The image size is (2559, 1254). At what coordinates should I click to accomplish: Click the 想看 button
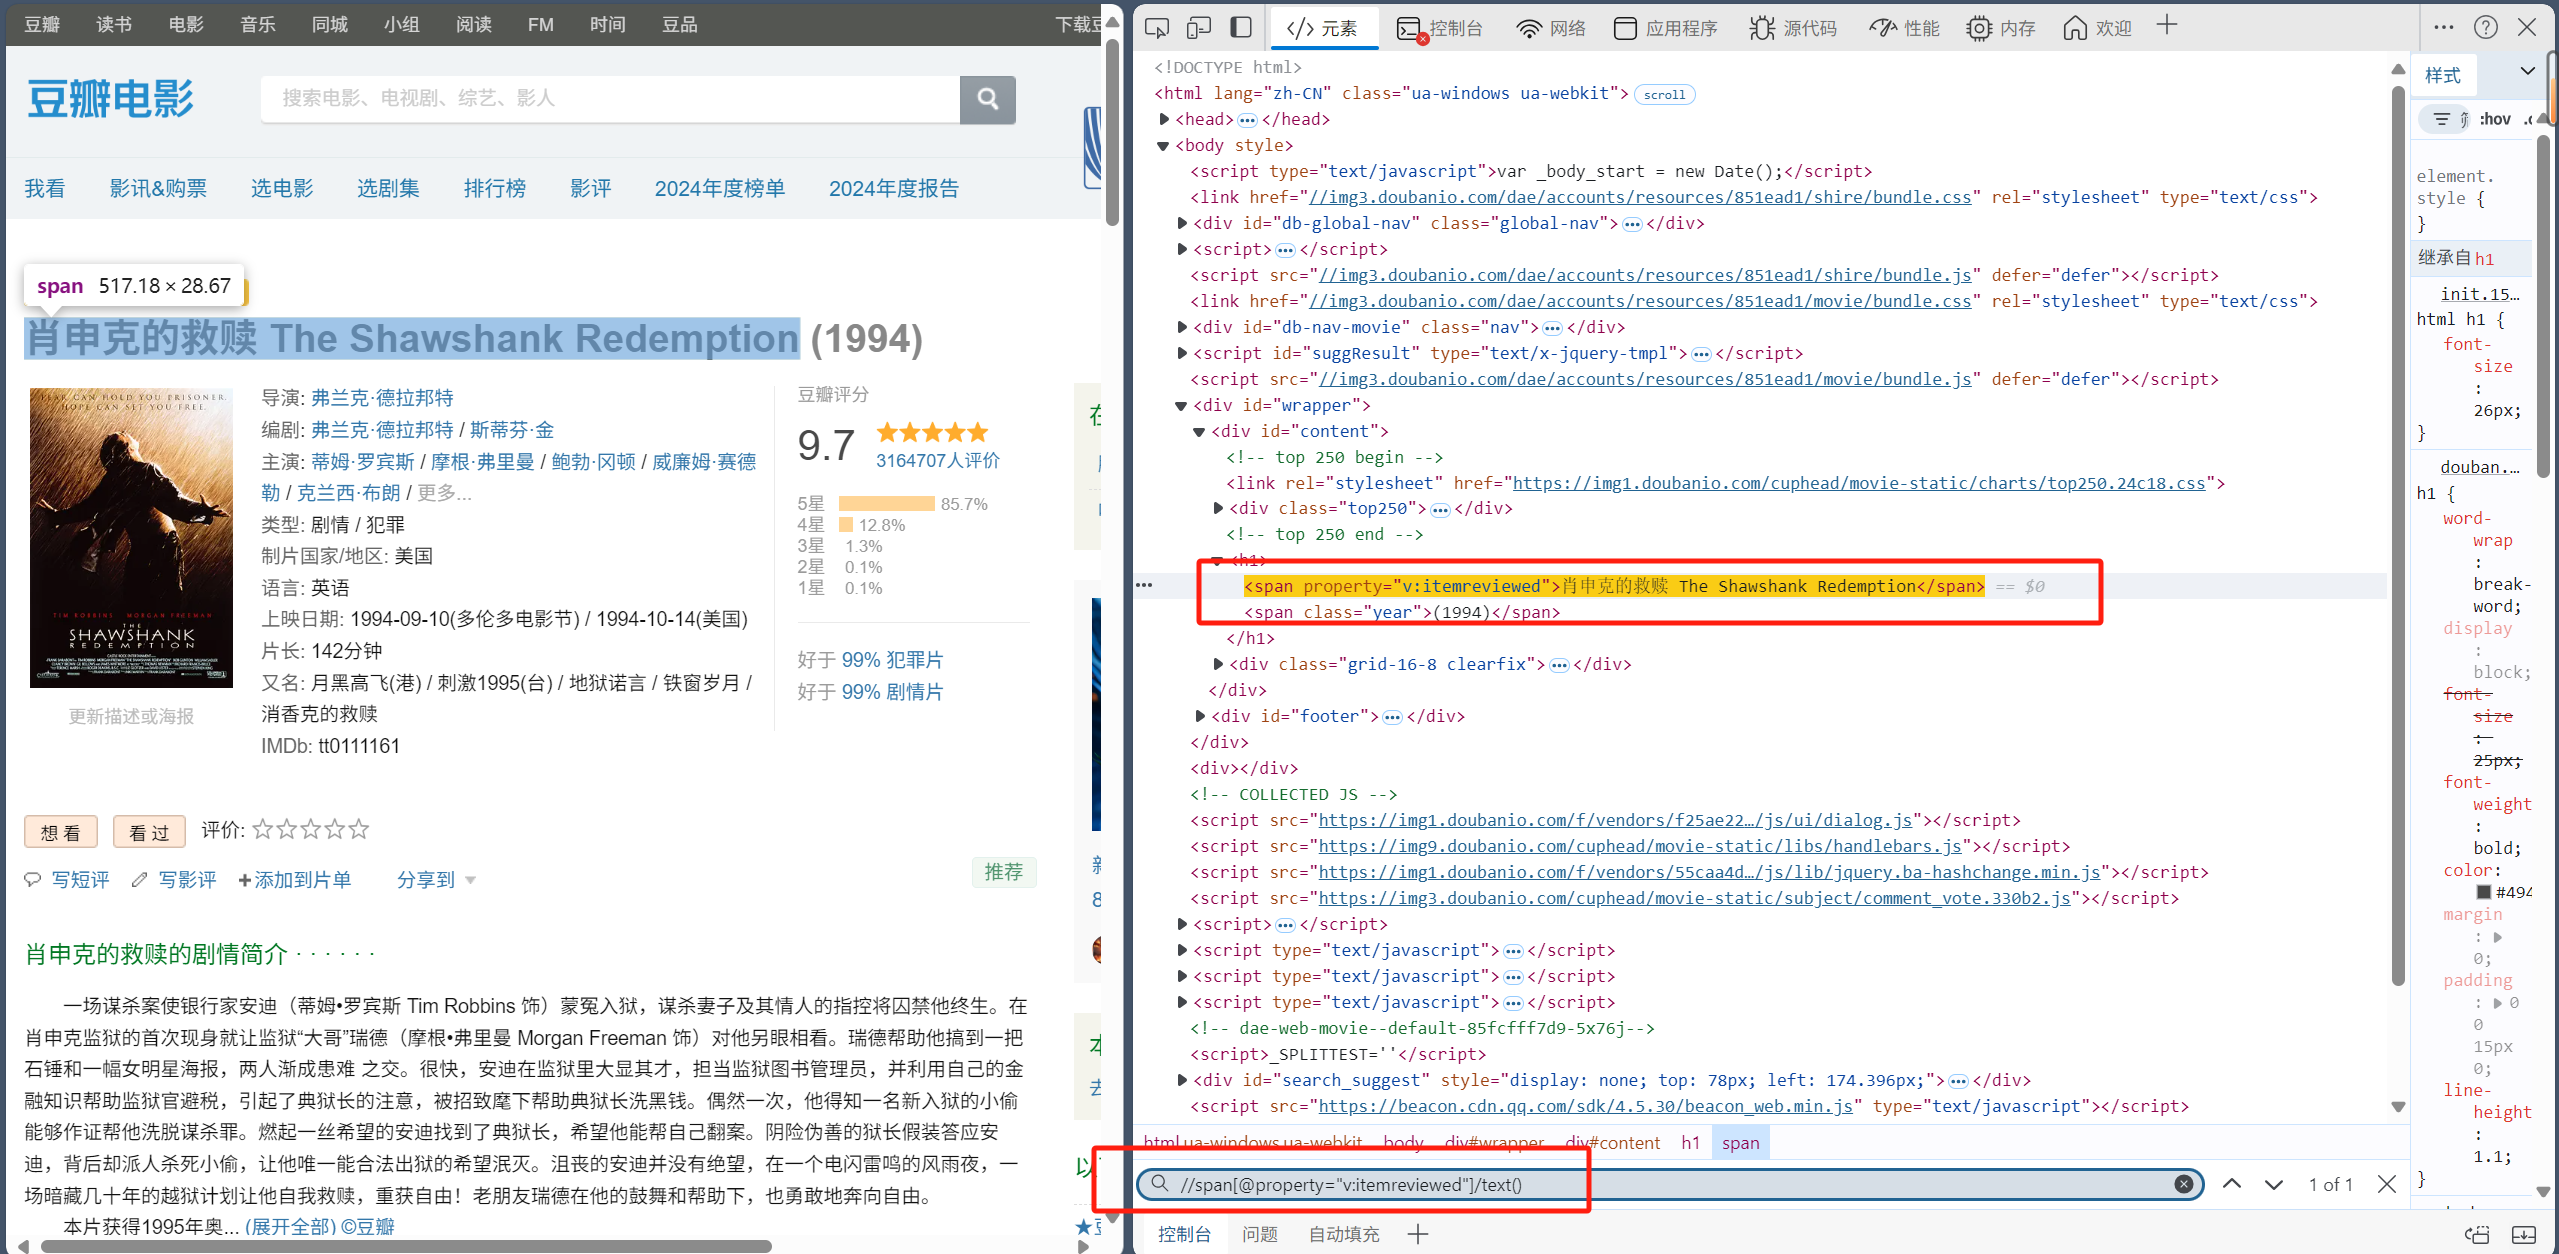60,832
